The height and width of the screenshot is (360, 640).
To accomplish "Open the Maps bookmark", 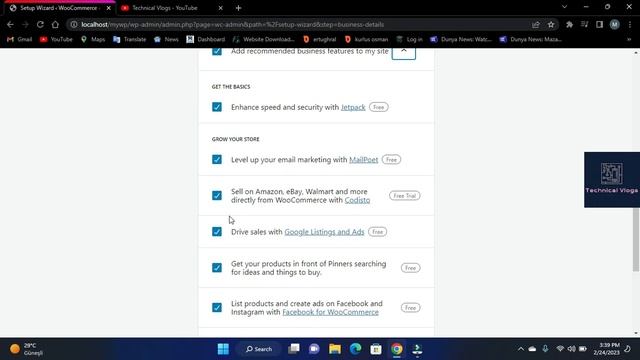I will (x=93, y=39).
